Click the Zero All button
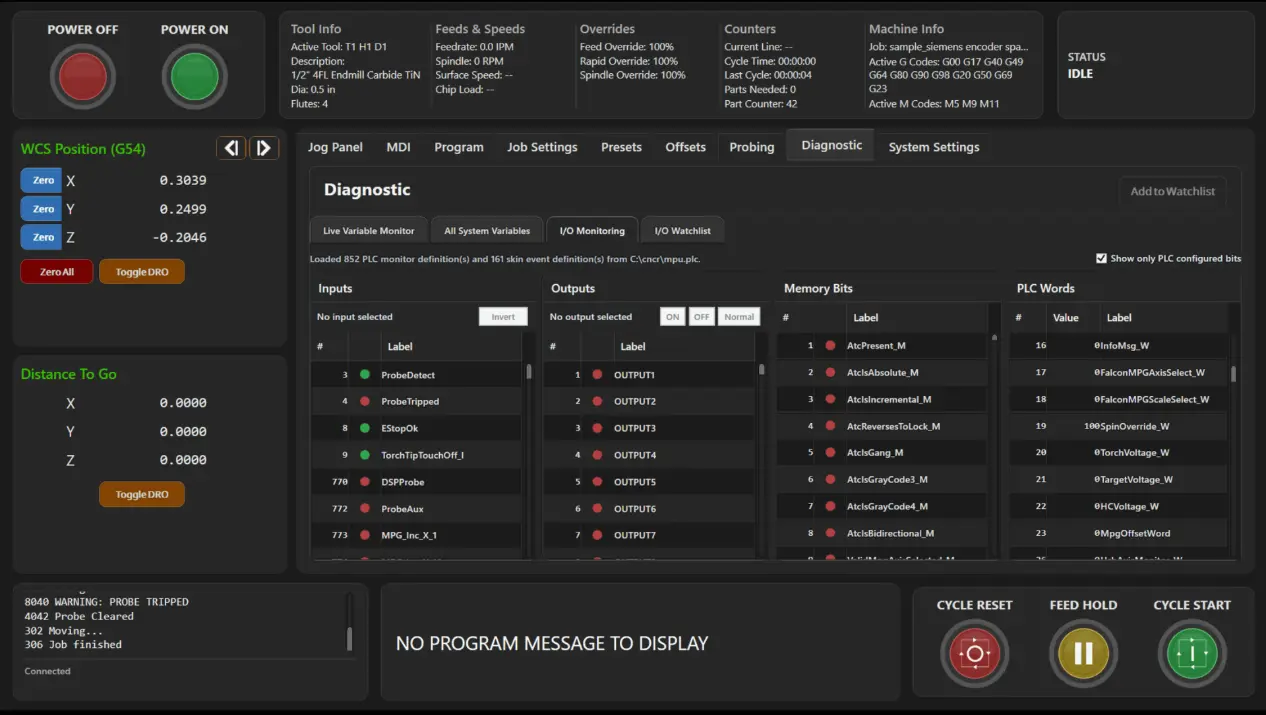This screenshot has height=715, width=1266. pos(57,272)
